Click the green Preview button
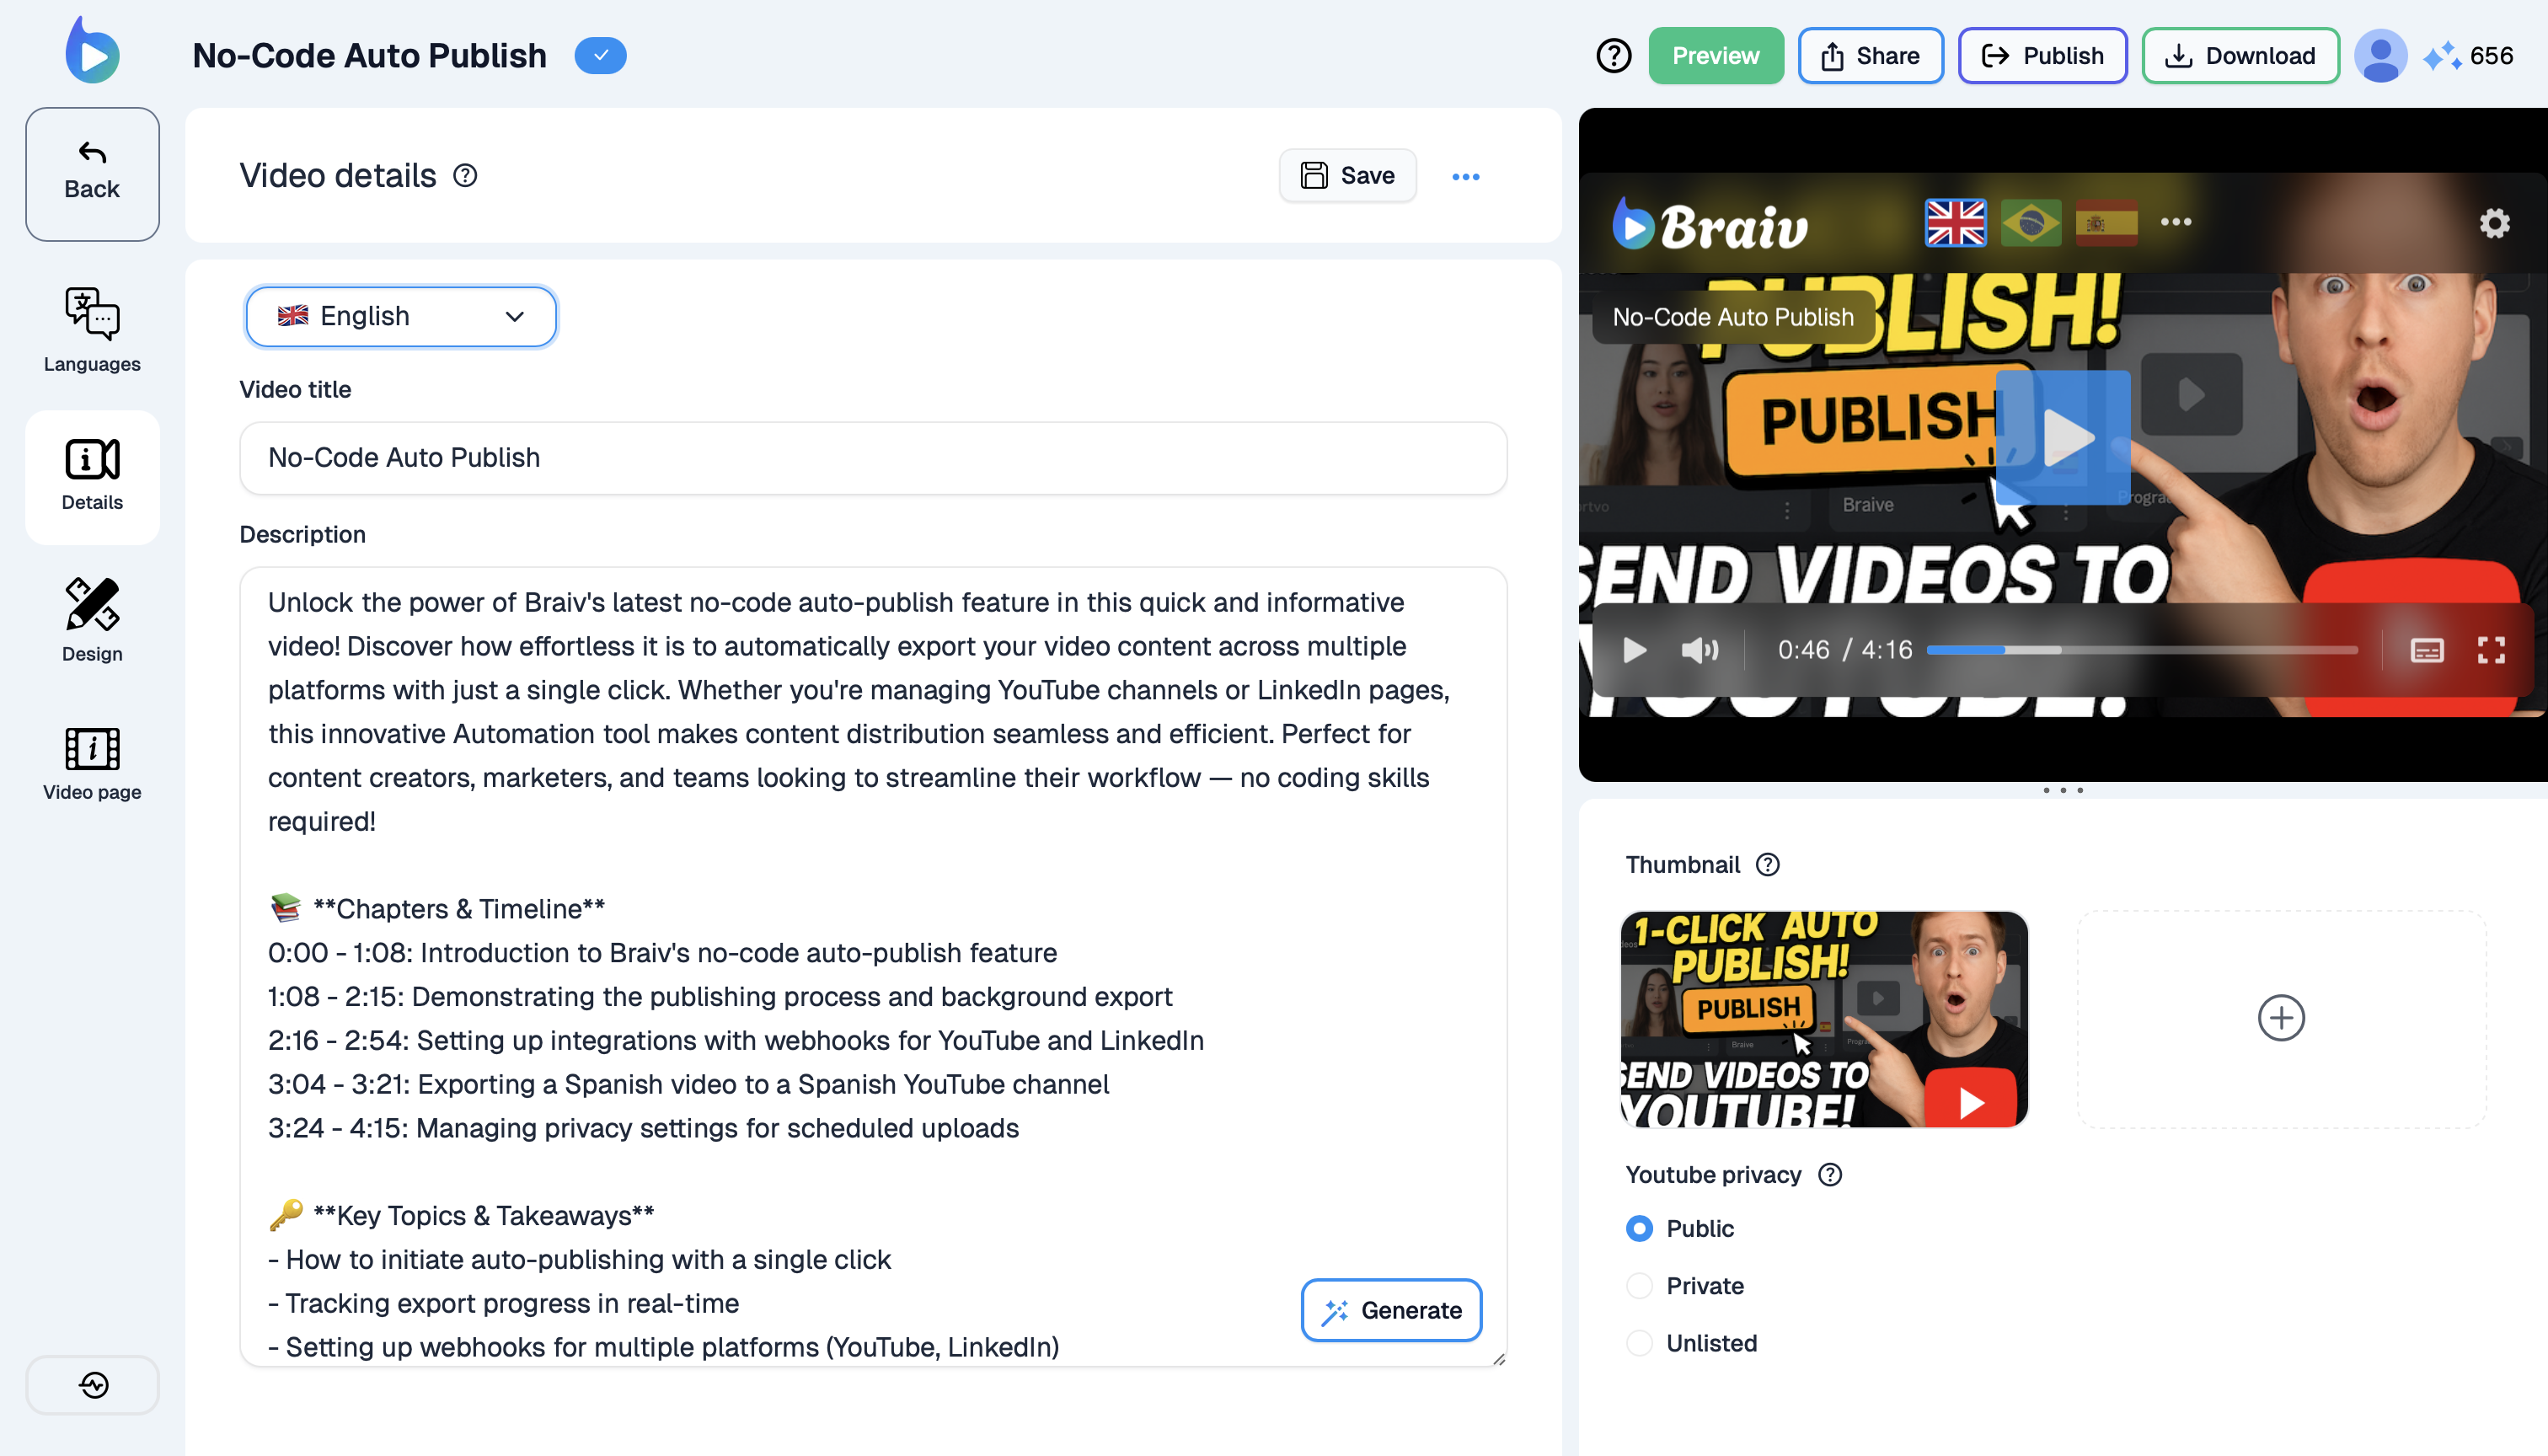The width and height of the screenshot is (2548, 1456). pyautogui.click(x=1715, y=56)
